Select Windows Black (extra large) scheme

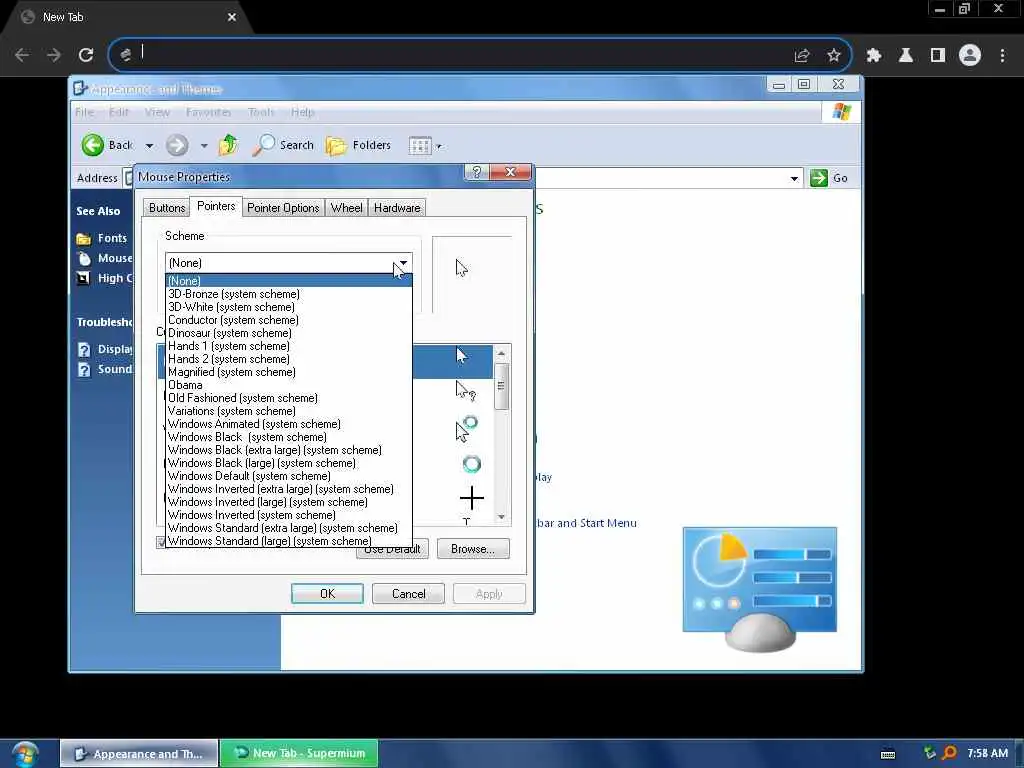coord(288,451)
